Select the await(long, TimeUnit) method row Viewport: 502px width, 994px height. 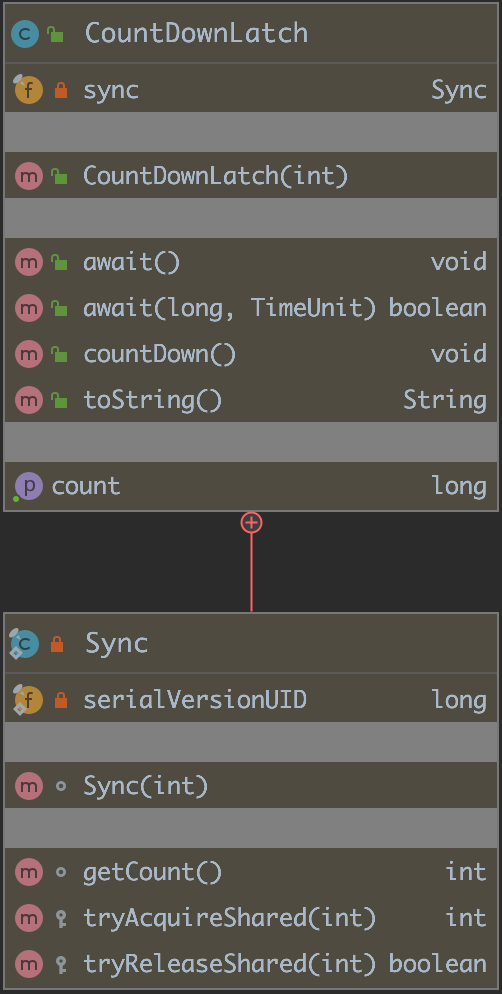click(x=251, y=308)
